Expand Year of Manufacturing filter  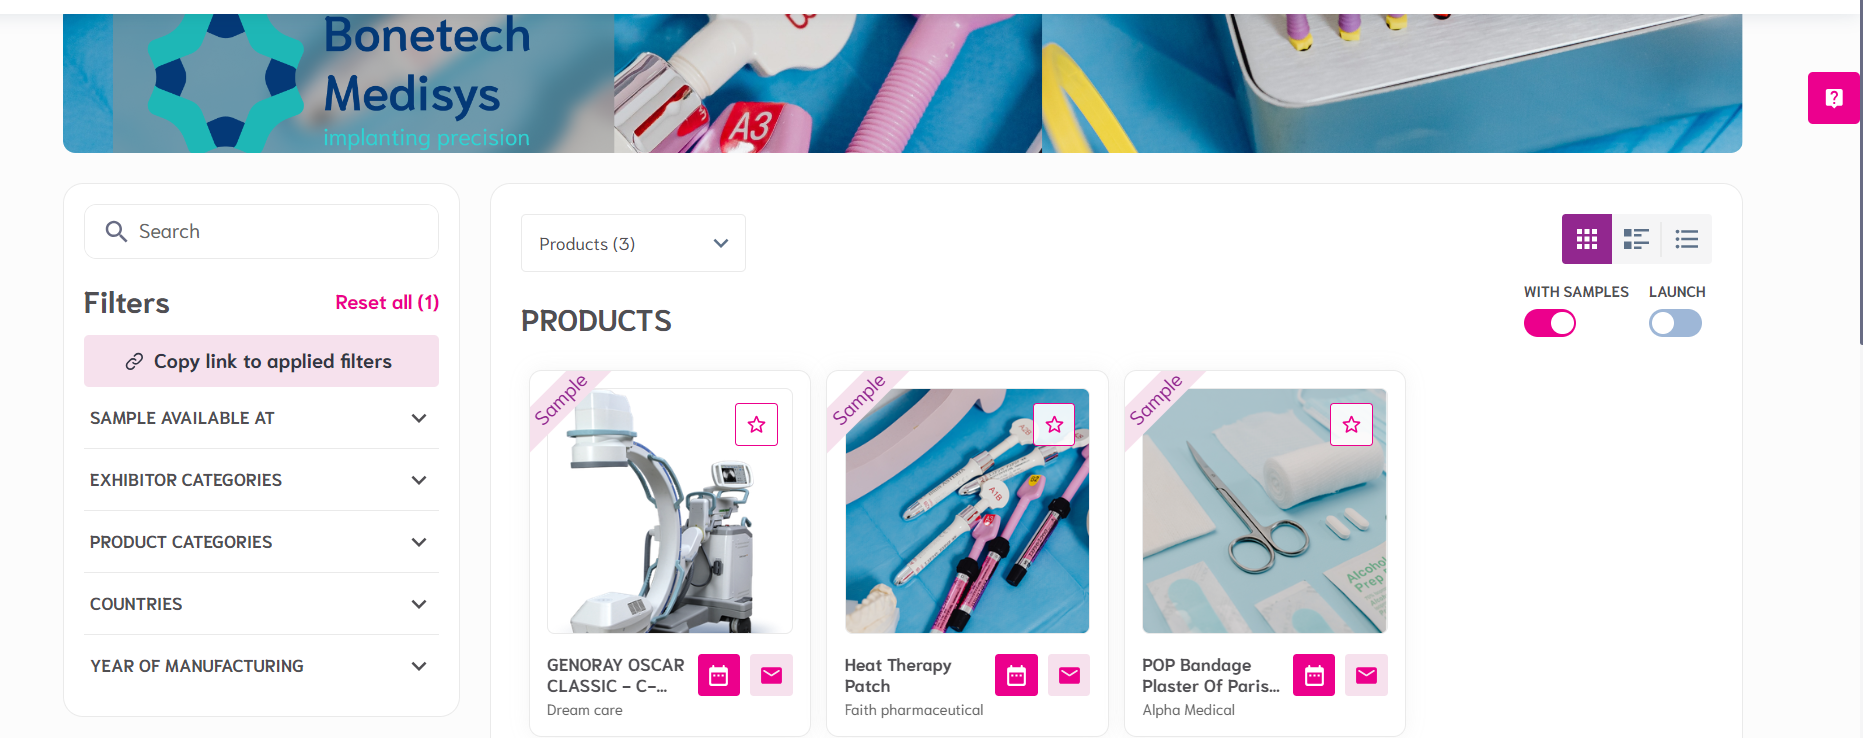coord(260,666)
